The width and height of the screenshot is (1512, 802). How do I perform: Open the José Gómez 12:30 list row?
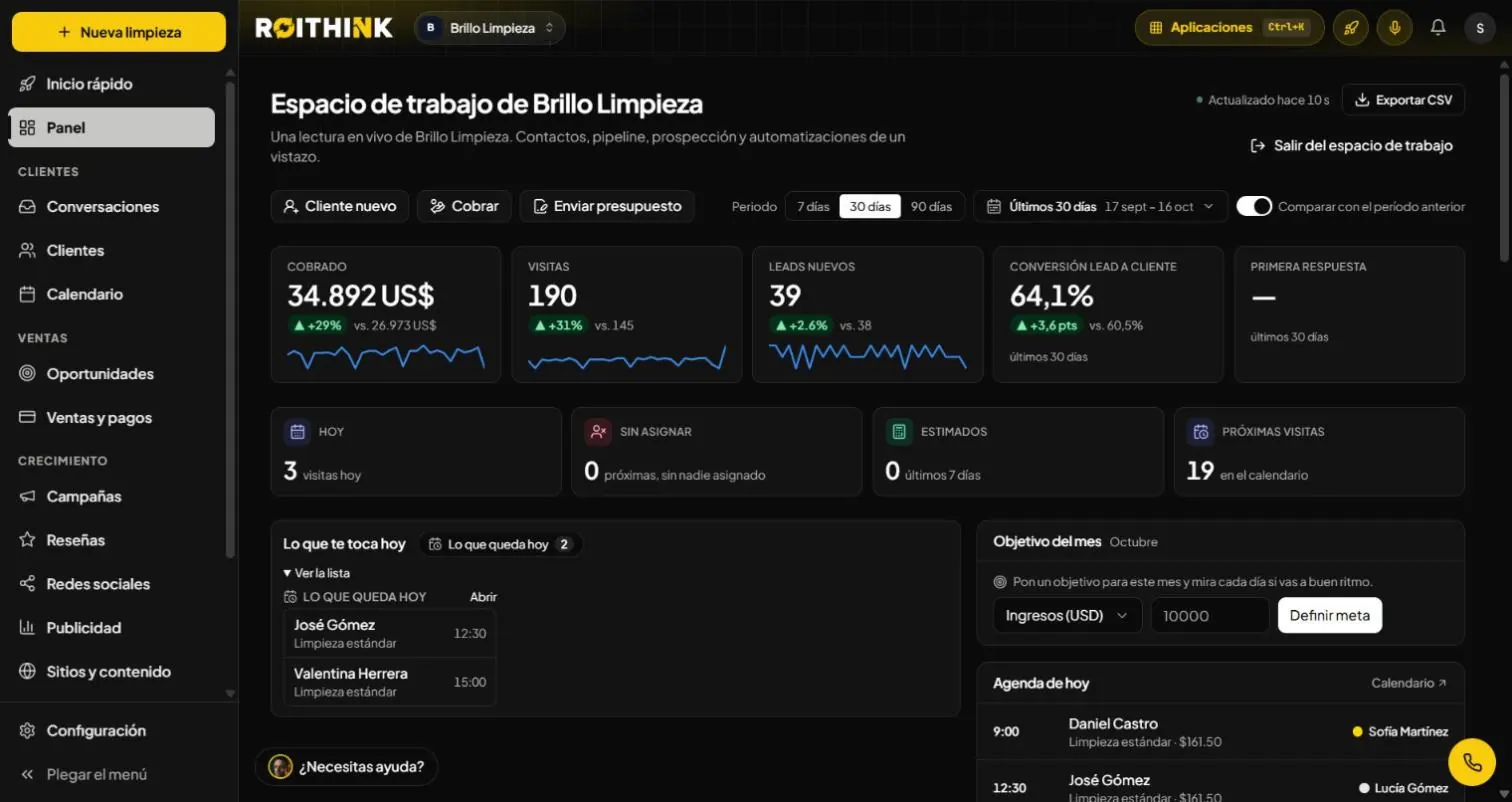(390, 633)
